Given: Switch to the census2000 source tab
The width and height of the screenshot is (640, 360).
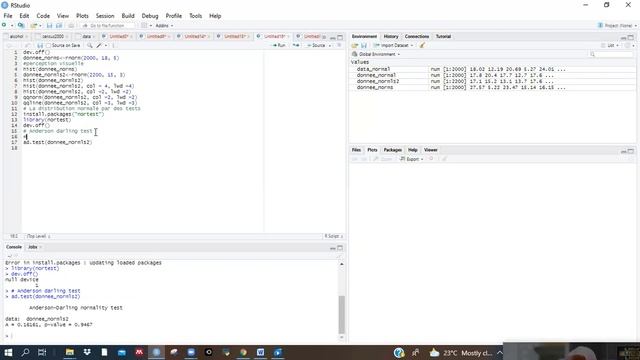Looking at the screenshot, I should pos(53,36).
